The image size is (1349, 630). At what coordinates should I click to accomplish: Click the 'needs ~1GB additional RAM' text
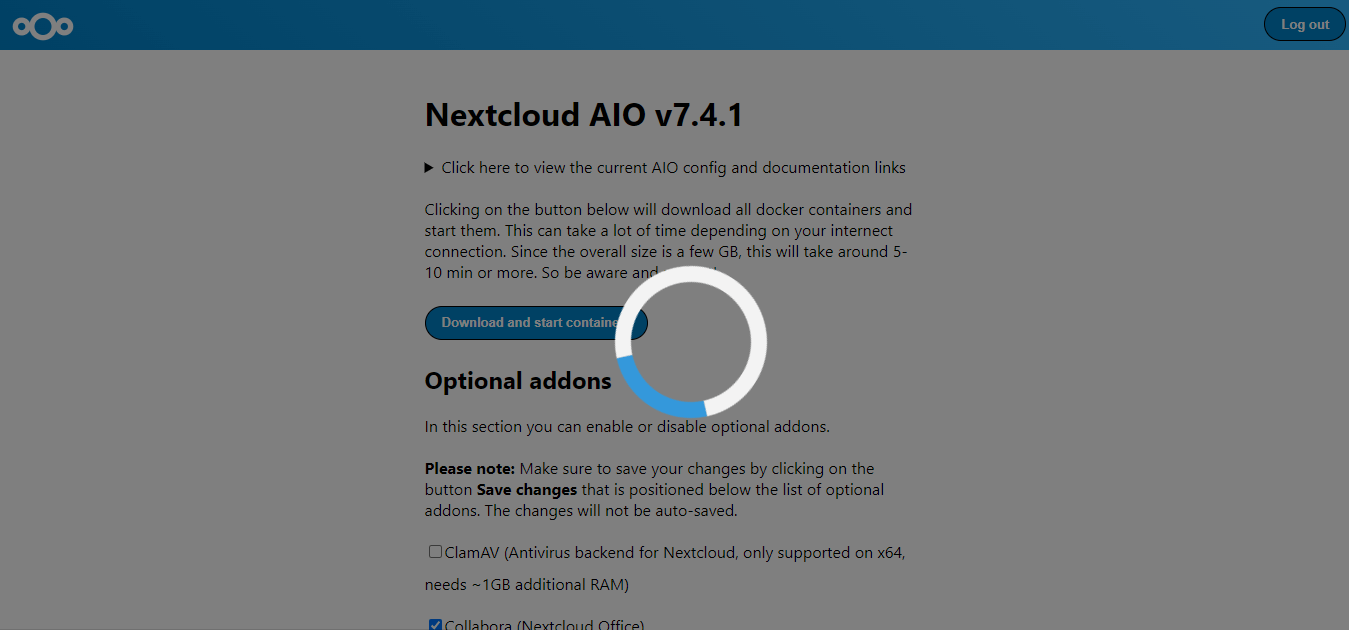point(526,584)
